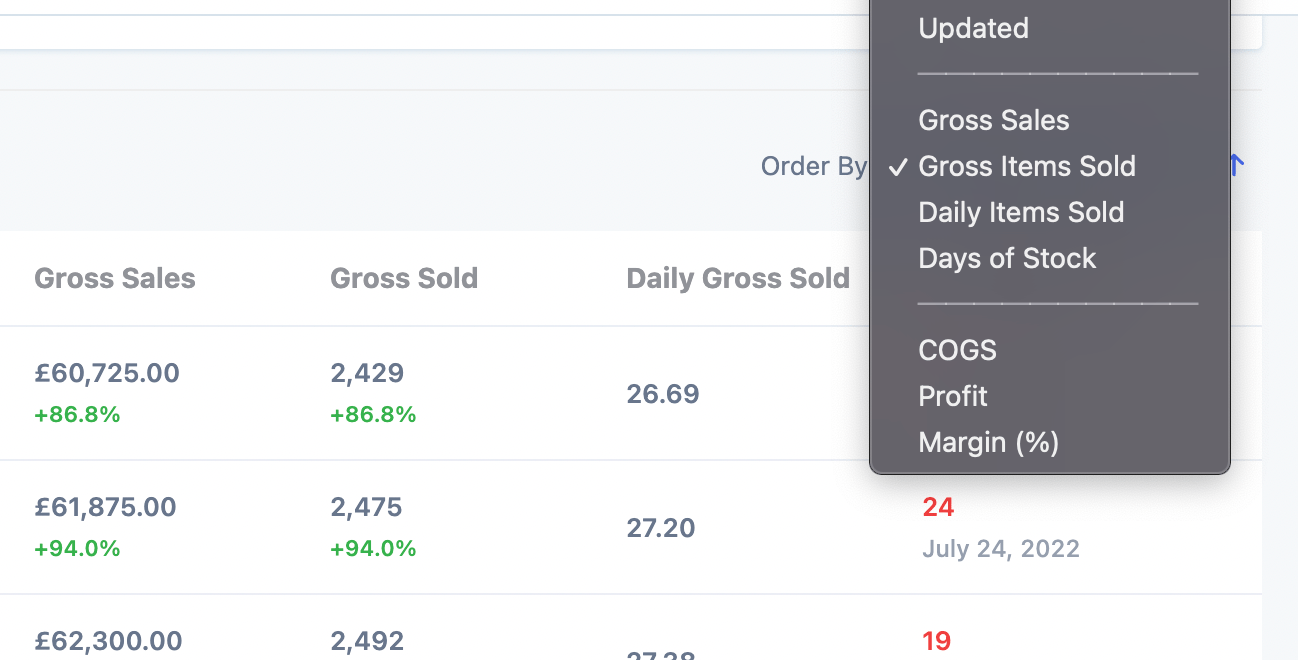Click the checked 'Gross Items Sold' option
Screen dimensions: 1298x660
click(1027, 166)
